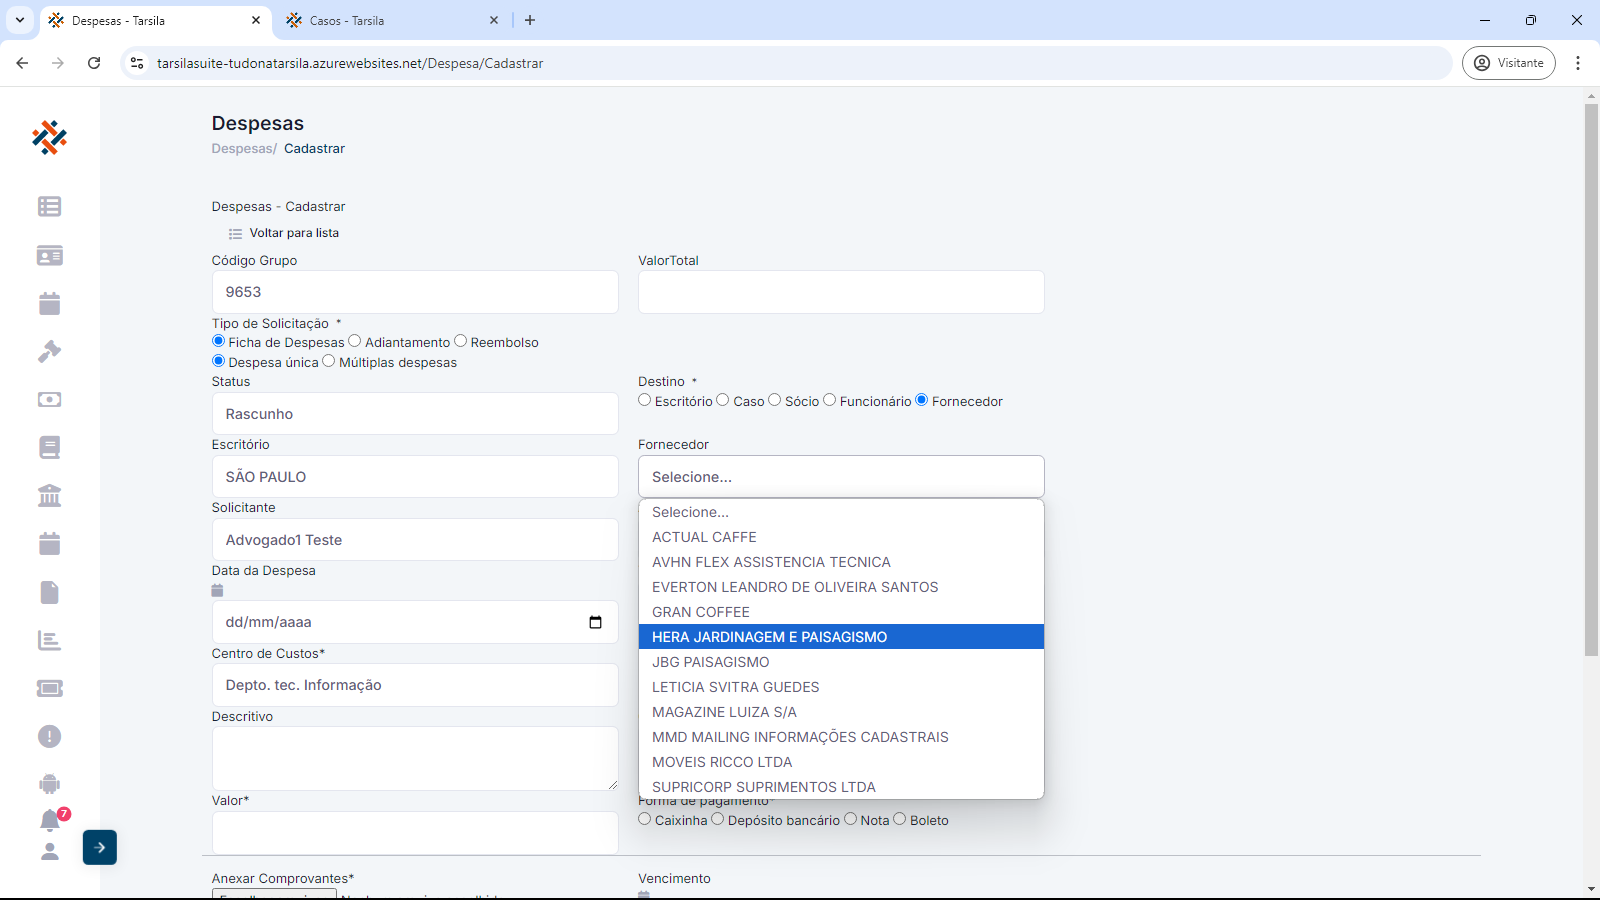Choose Múltiplas despesas option
Screen dimensions: 1600x900
coord(329,361)
